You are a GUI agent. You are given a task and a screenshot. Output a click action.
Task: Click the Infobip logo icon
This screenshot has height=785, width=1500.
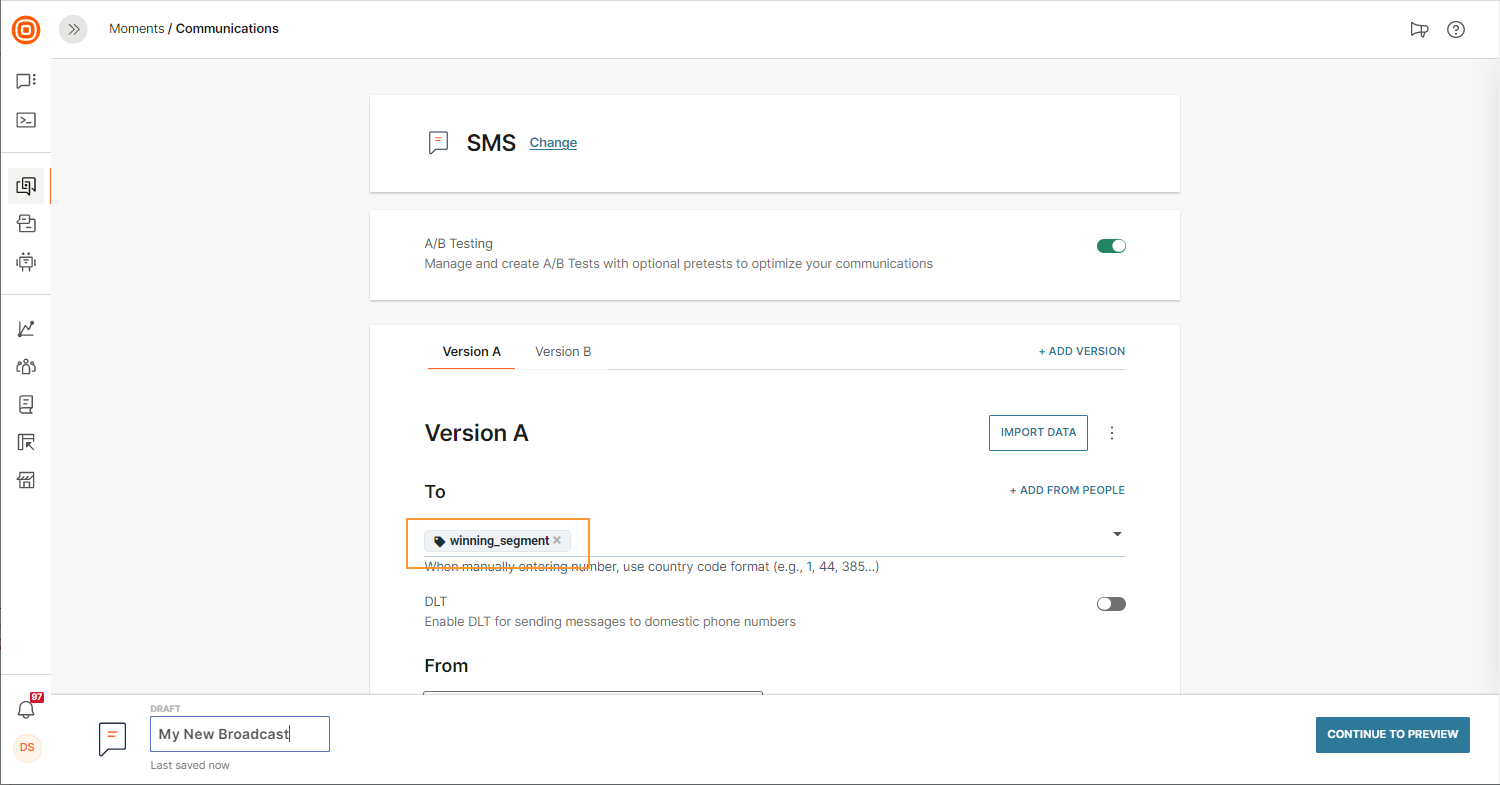coord(26,30)
